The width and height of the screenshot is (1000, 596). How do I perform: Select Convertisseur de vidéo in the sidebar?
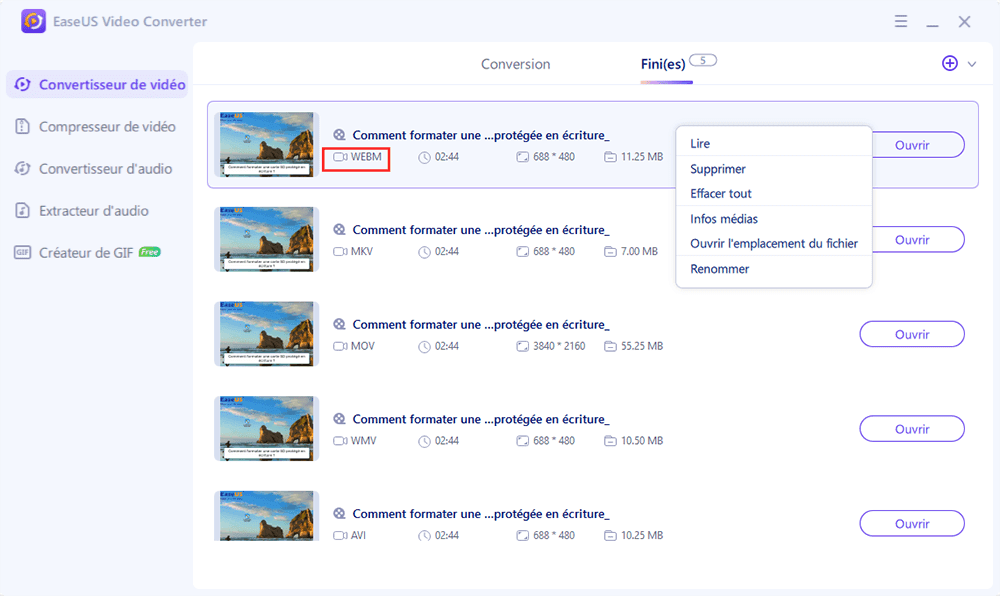pos(97,84)
